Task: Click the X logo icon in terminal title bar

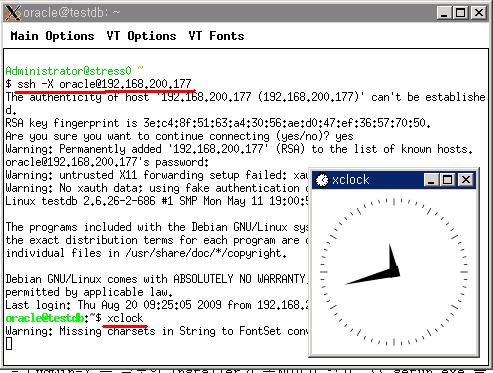Action: pyautogui.click(x=12, y=13)
